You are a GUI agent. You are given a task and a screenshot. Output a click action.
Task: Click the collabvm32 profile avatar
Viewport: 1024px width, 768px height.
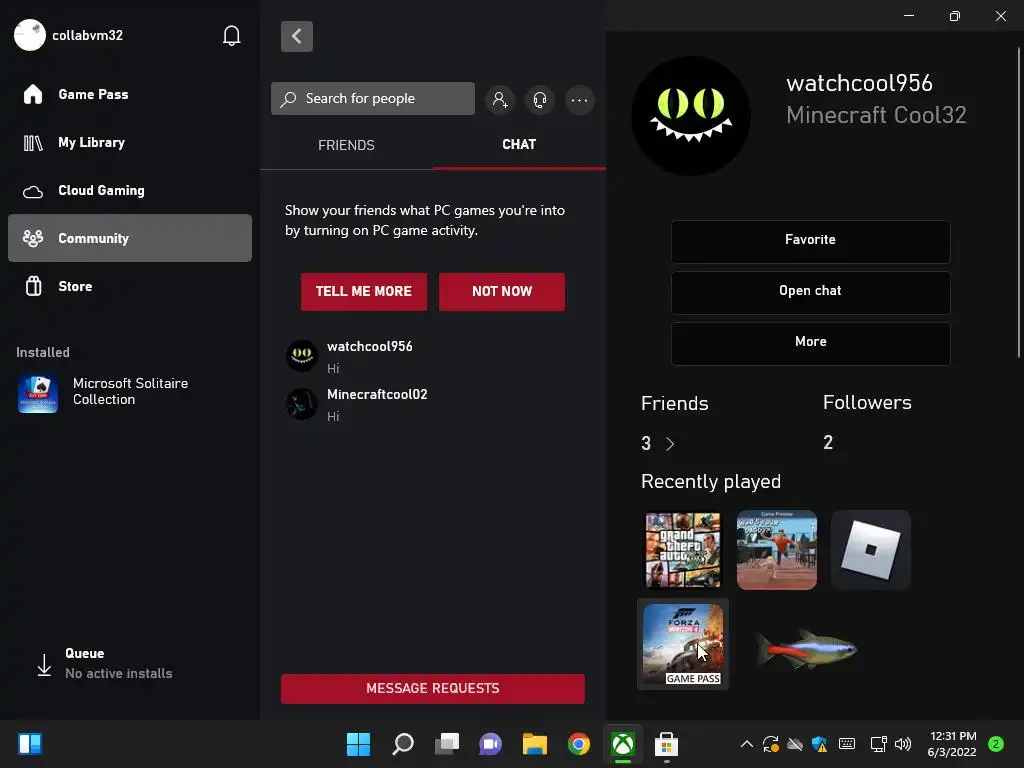(x=29, y=35)
